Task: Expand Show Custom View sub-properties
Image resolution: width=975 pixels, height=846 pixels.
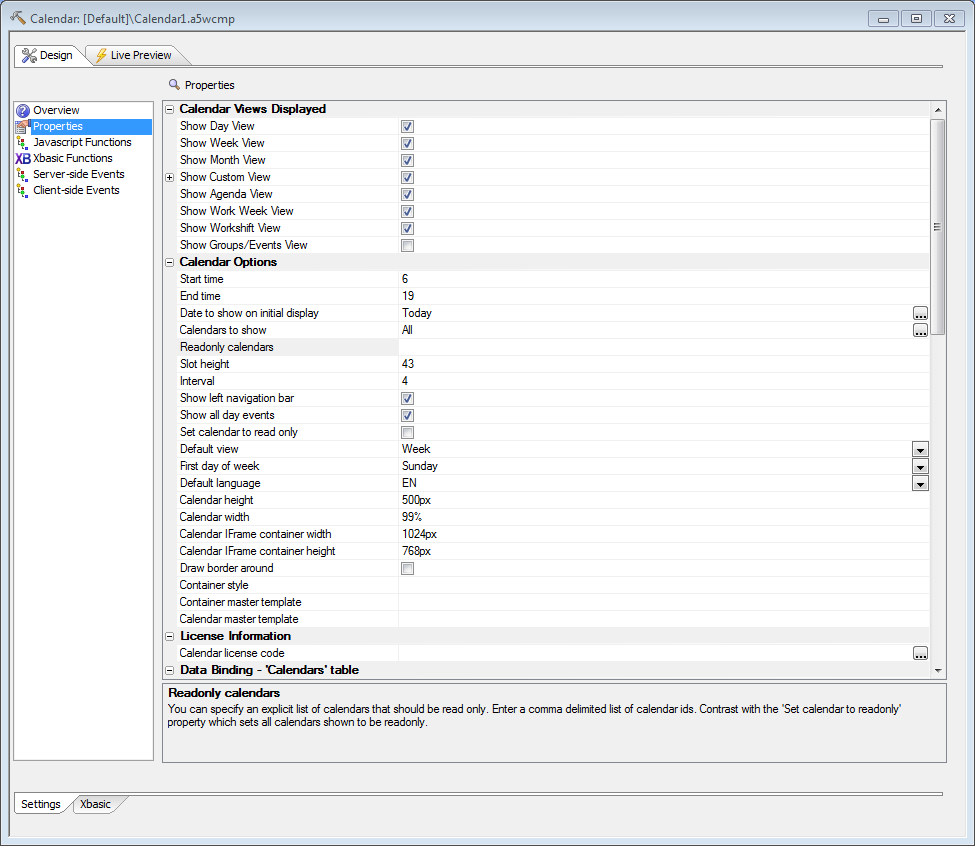Action: click(169, 177)
